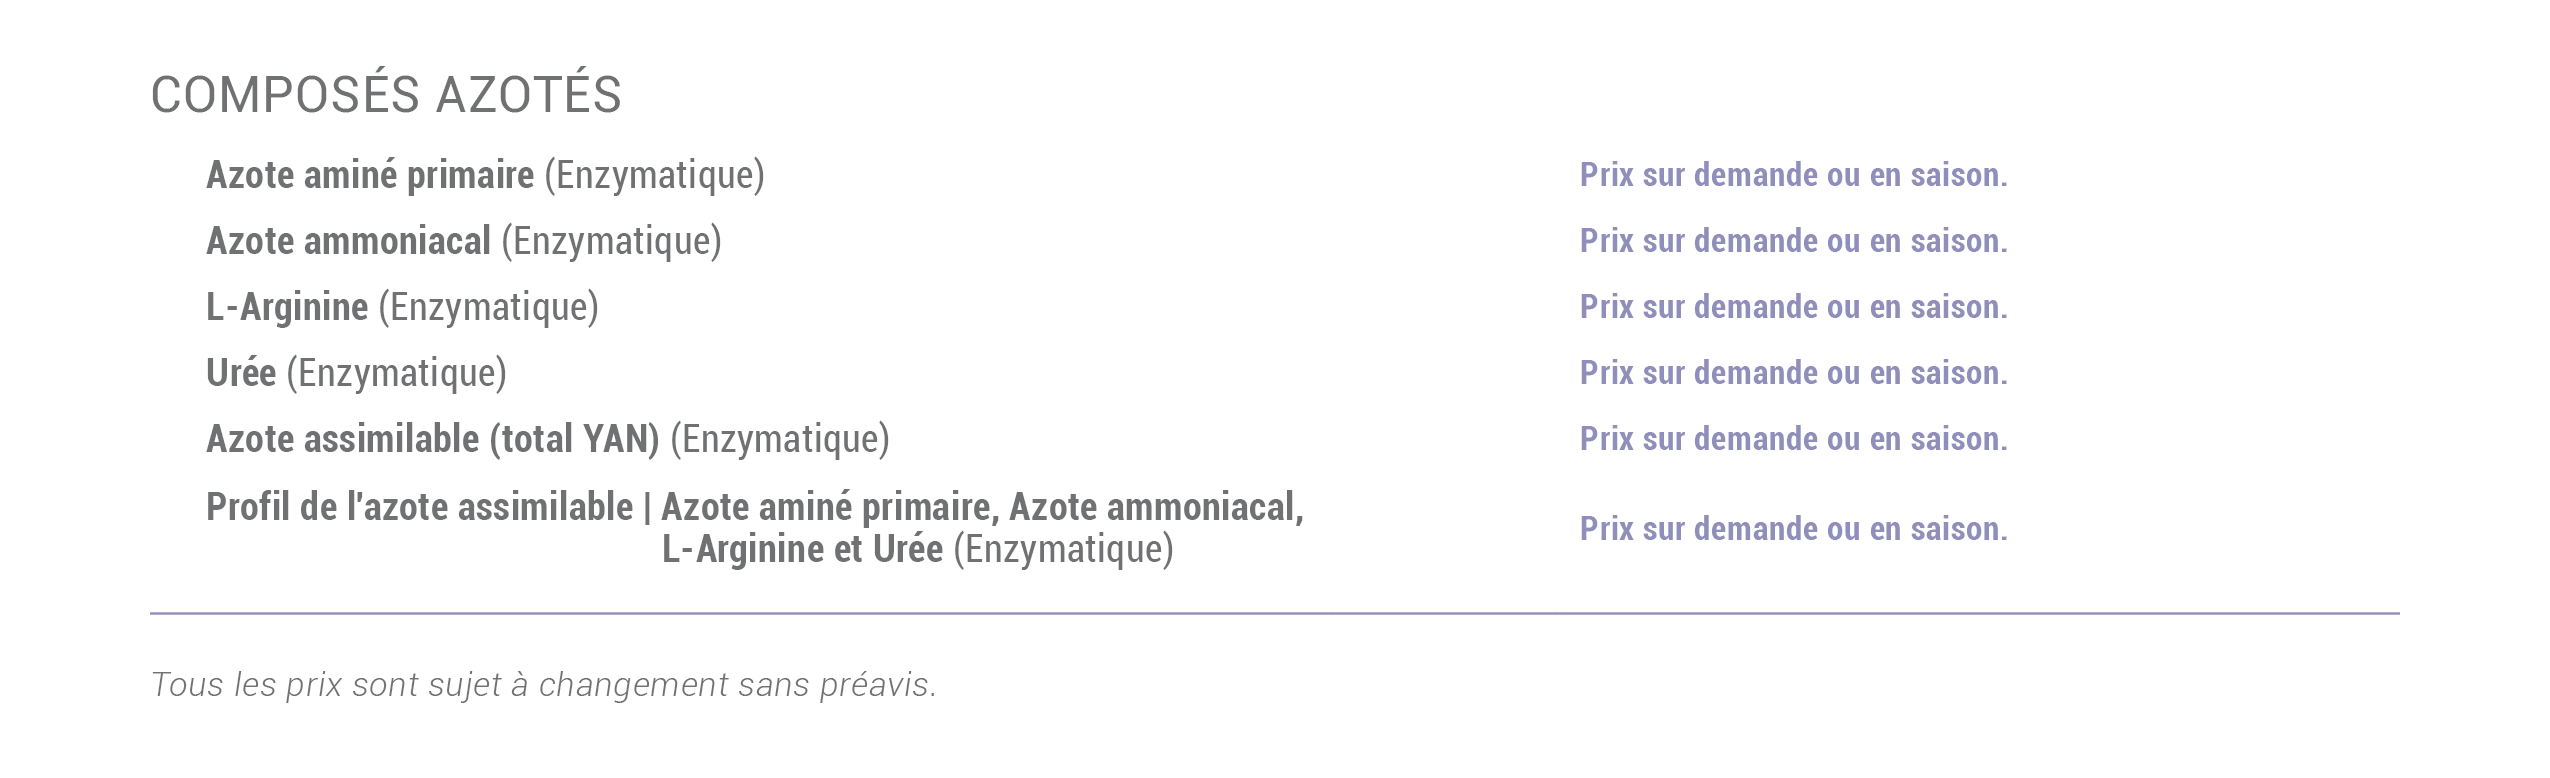The image size is (2550, 778).
Task: Select the Azote aminé primaire item
Action: 485,175
